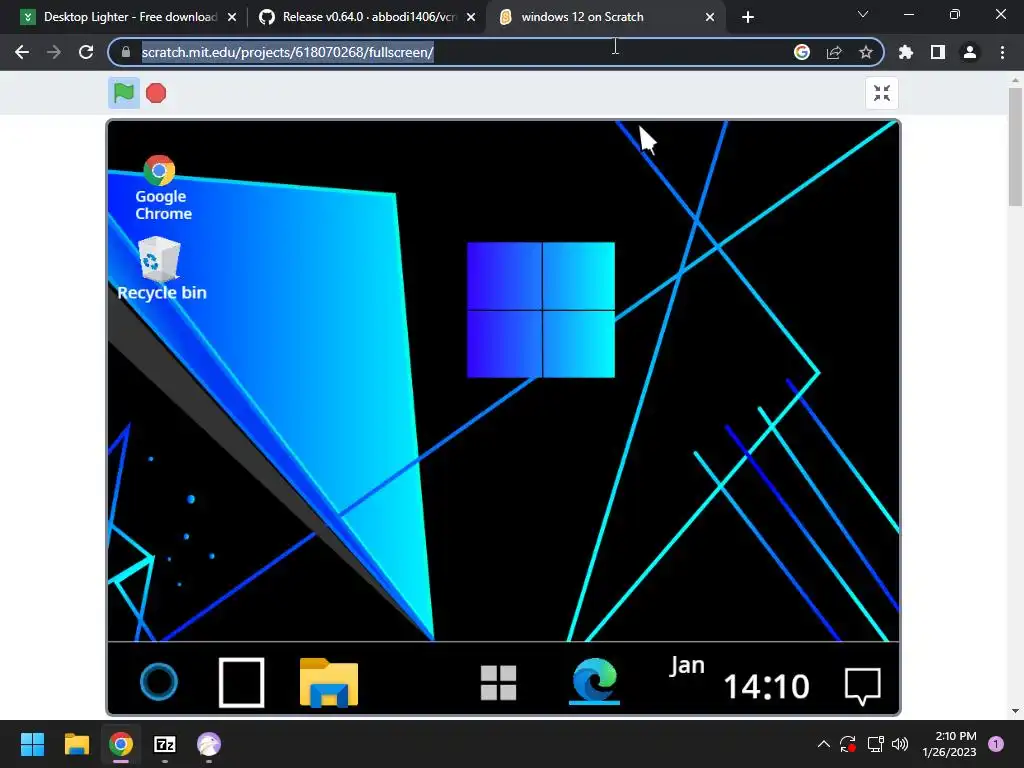The width and height of the screenshot is (1024, 768).
Task: Go back to previous page
Action: point(22,52)
